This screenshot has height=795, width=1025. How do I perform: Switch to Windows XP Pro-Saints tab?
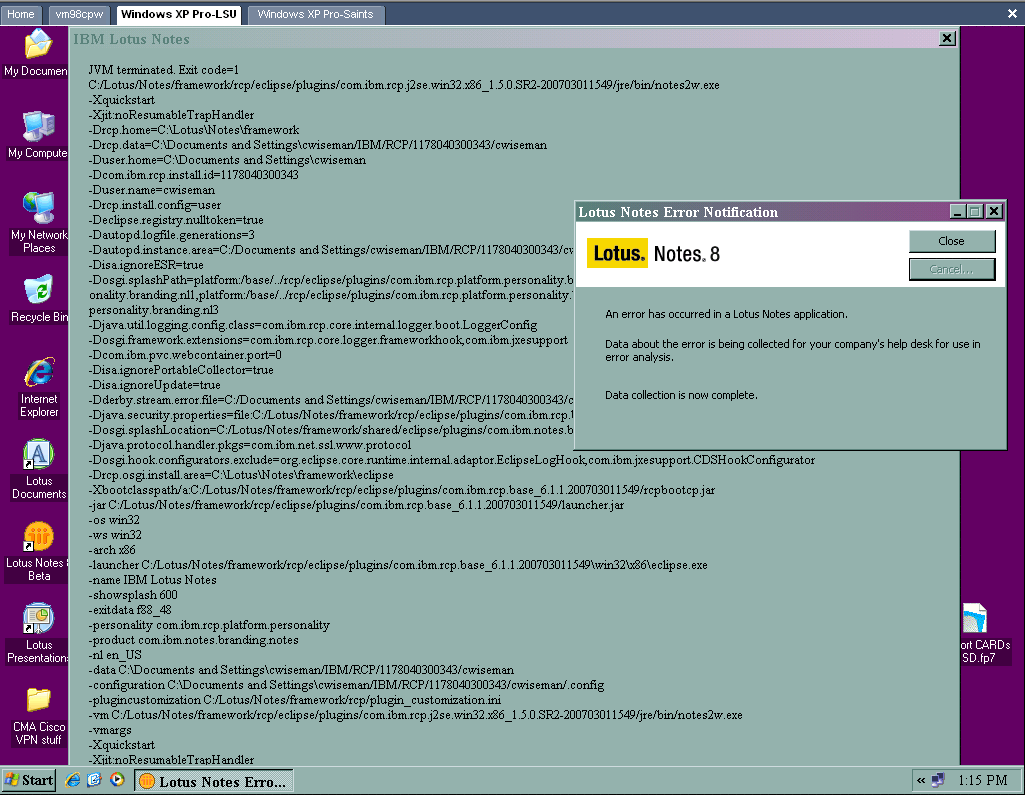pyautogui.click(x=316, y=14)
